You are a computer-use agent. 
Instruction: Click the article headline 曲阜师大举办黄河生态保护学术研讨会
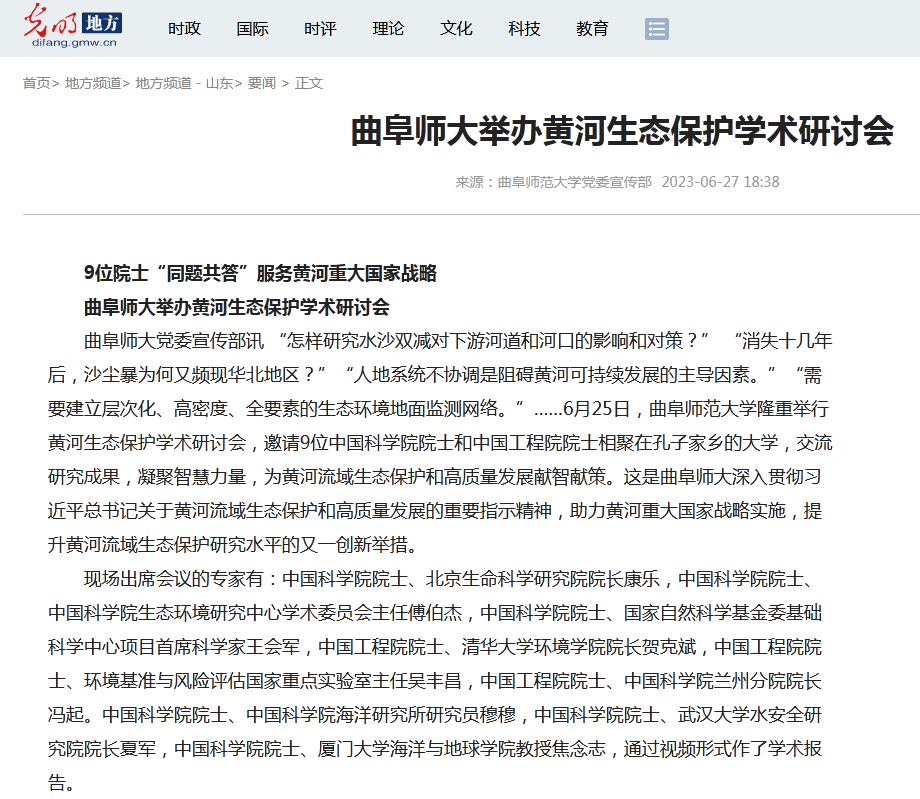coord(621,131)
